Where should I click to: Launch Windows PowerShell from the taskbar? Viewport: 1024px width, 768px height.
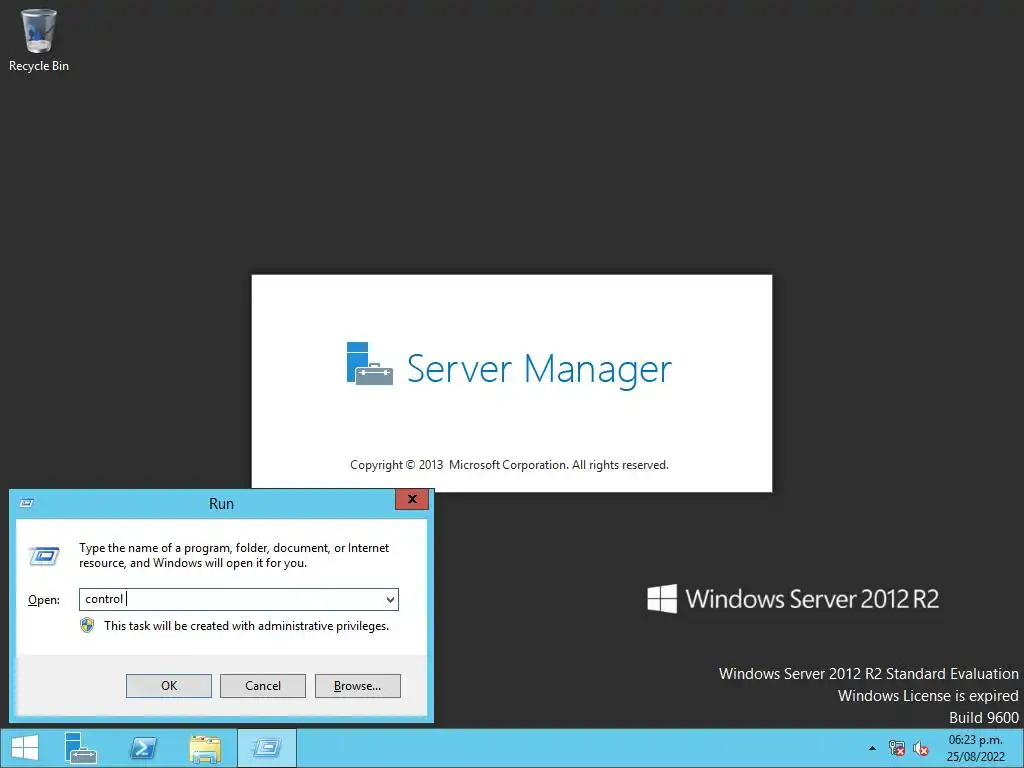(x=143, y=748)
